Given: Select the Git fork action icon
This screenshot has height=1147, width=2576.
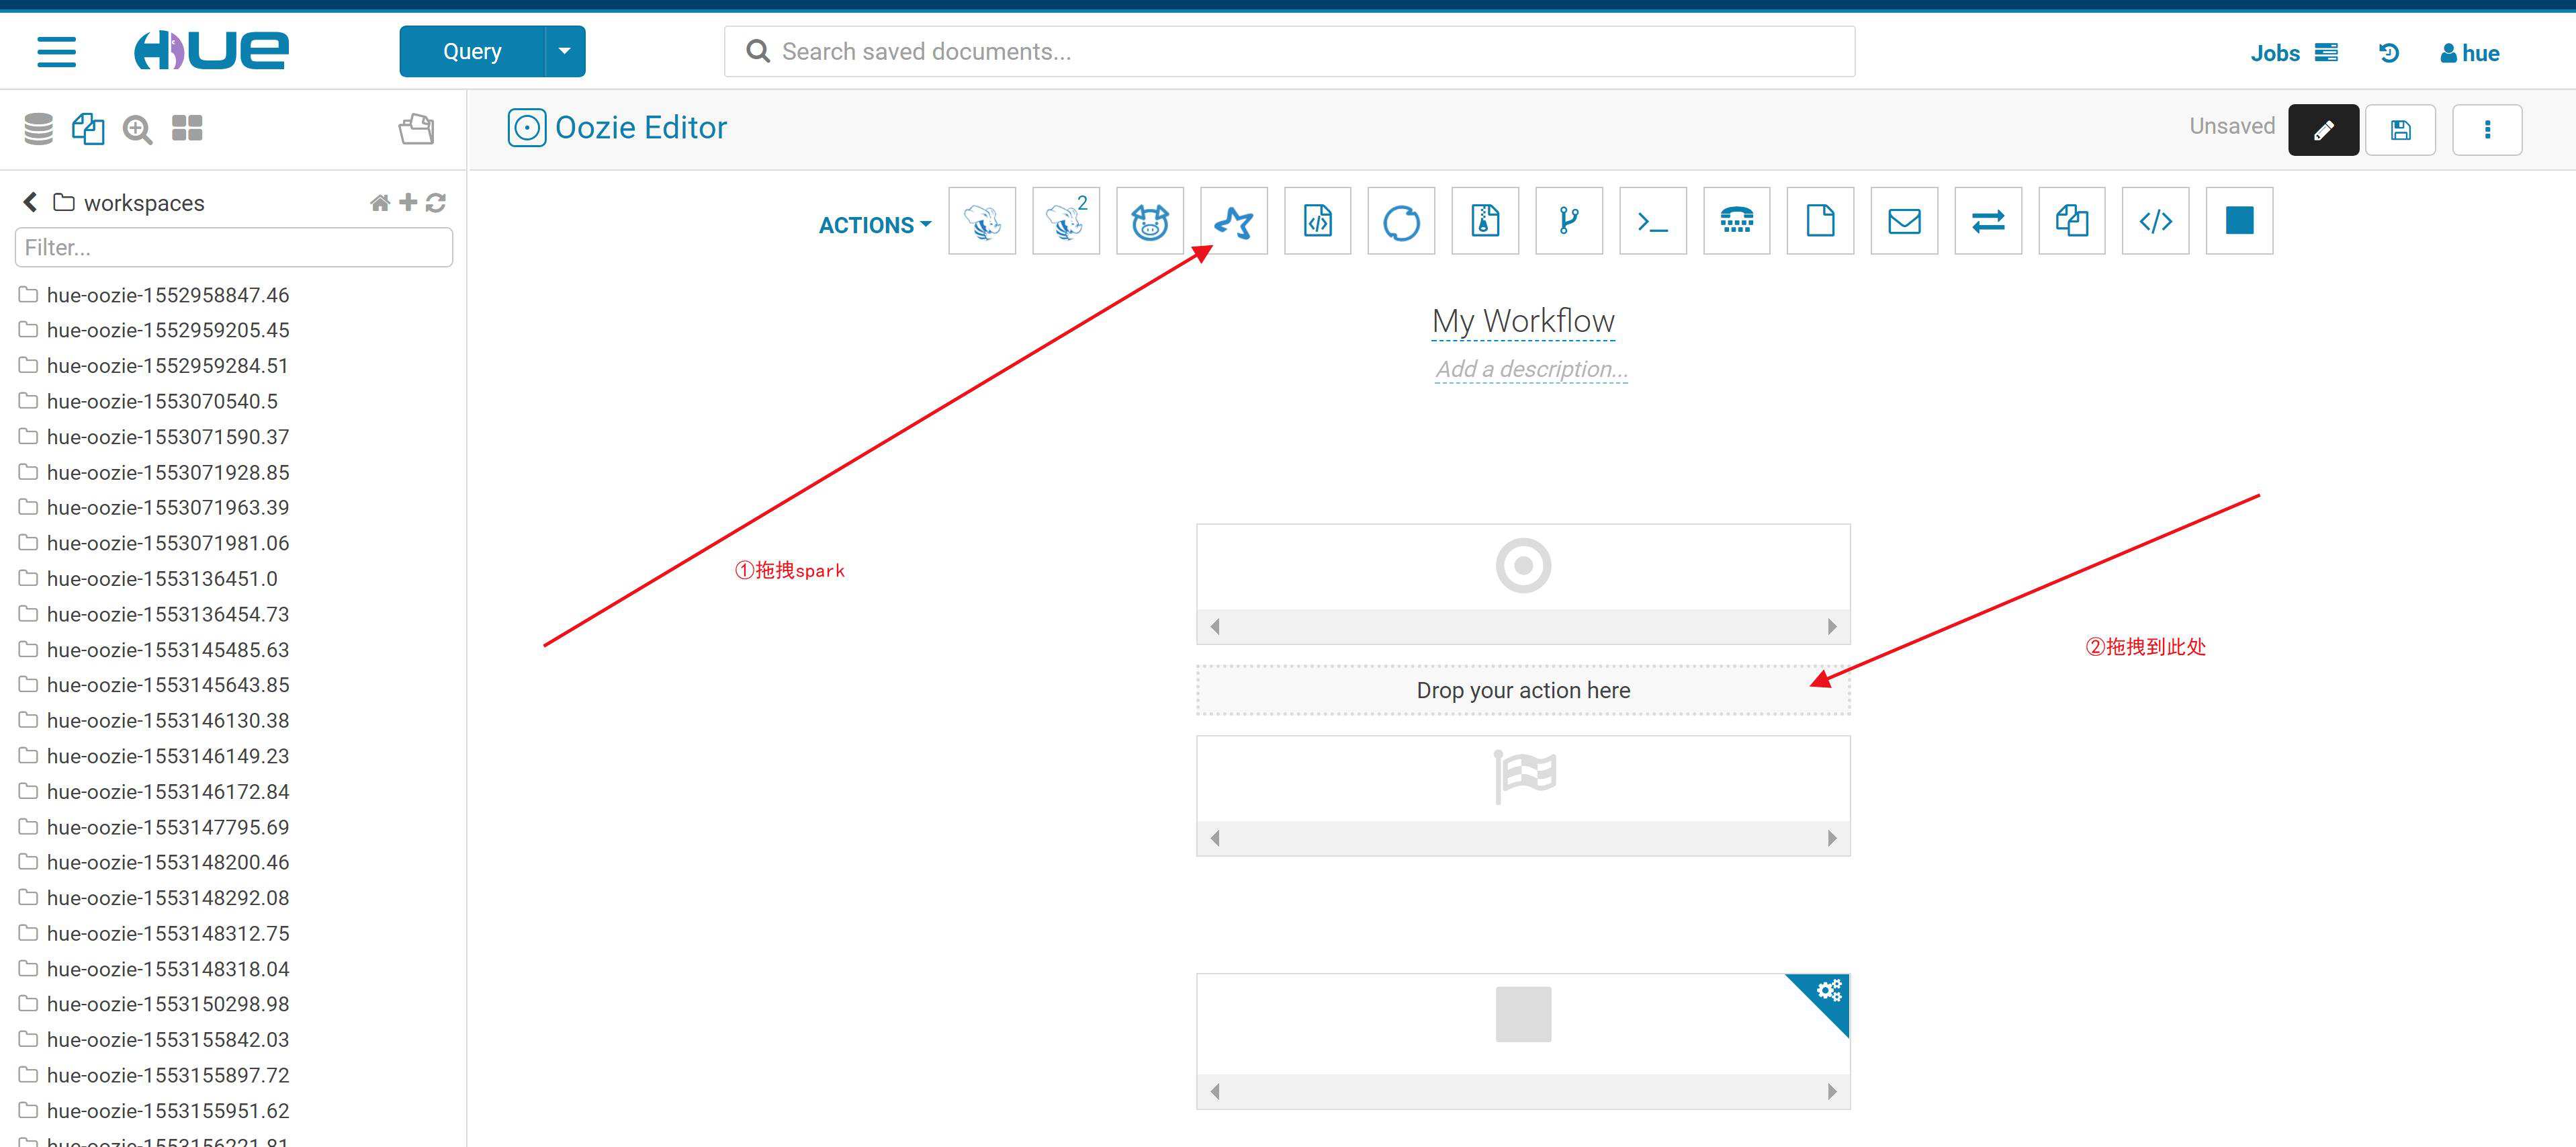Looking at the screenshot, I should click(x=1568, y=221).
